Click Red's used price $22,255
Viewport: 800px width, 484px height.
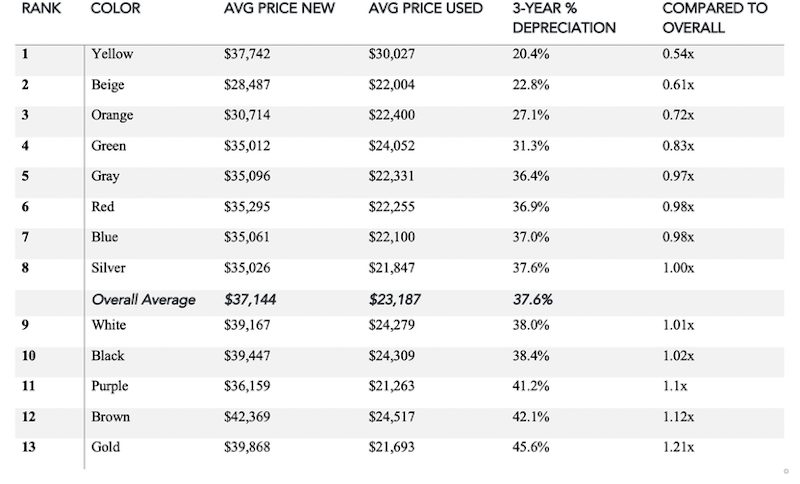coord(392,207)
